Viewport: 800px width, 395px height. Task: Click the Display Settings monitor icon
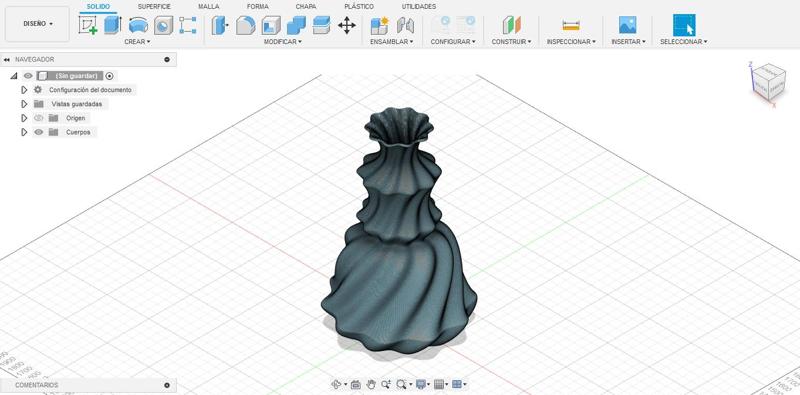tap(421, 384)
